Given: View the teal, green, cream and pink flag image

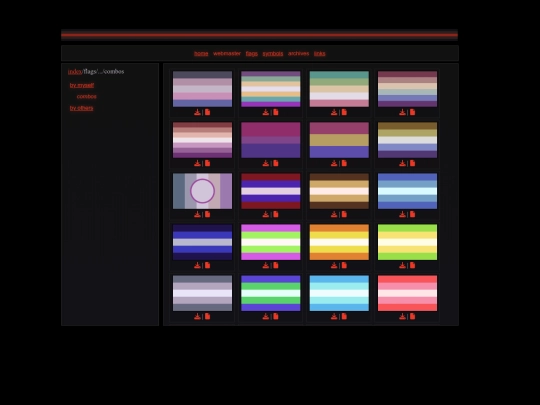Looking at the screenshot, I should click(x=339, y=89).
